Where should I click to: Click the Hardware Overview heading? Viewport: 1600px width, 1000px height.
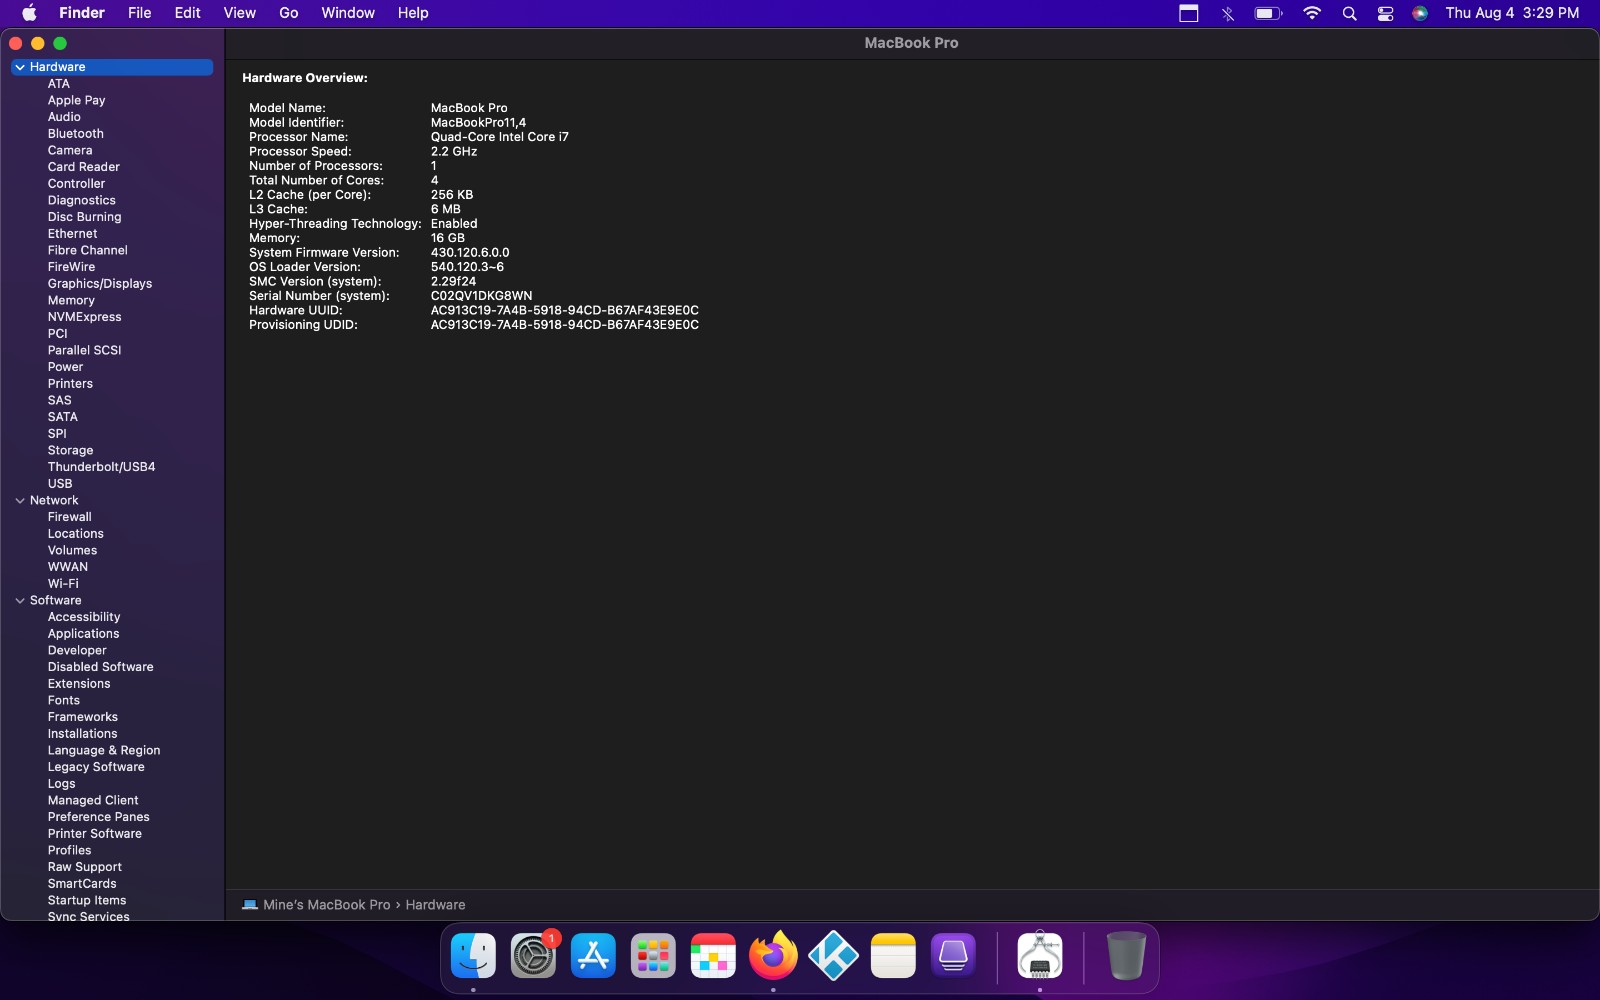click(x=305, y=78)
